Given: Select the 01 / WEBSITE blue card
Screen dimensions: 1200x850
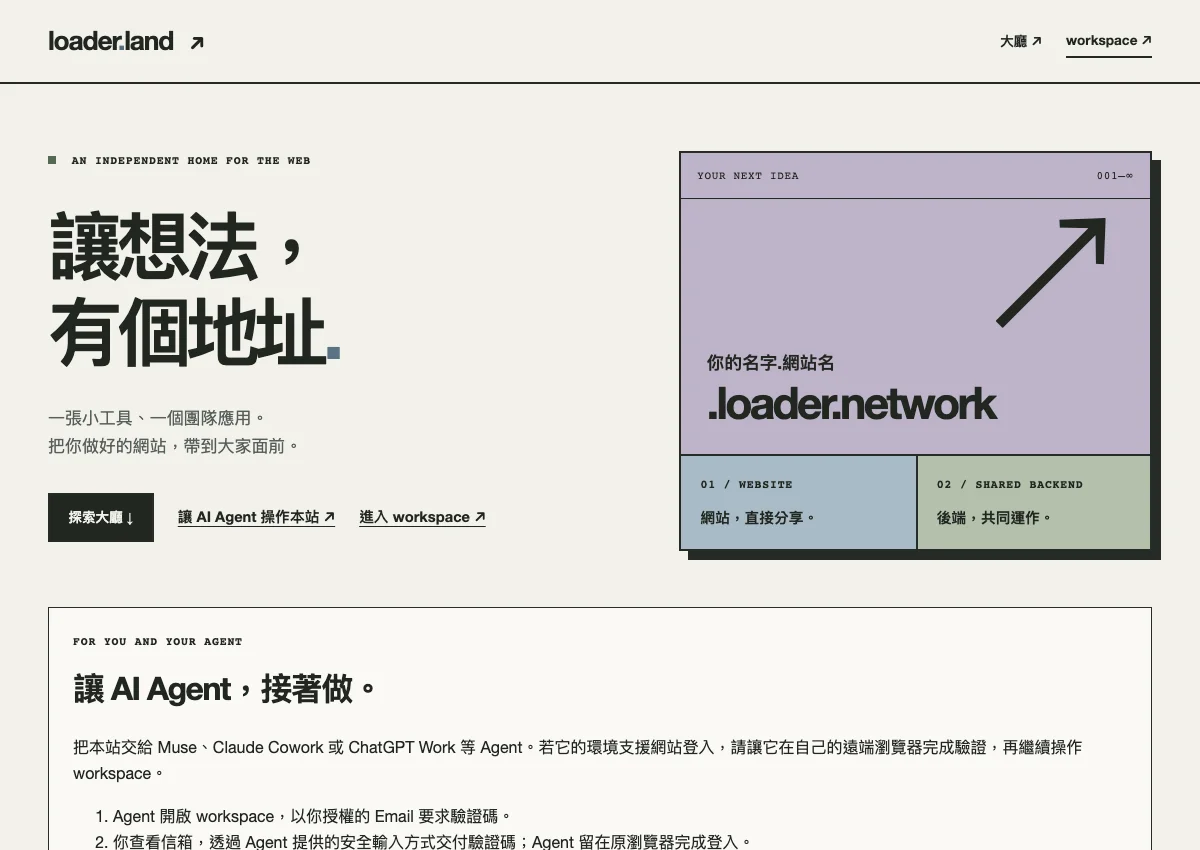Looking at the screenshot, I should click(x=798, y=502).
